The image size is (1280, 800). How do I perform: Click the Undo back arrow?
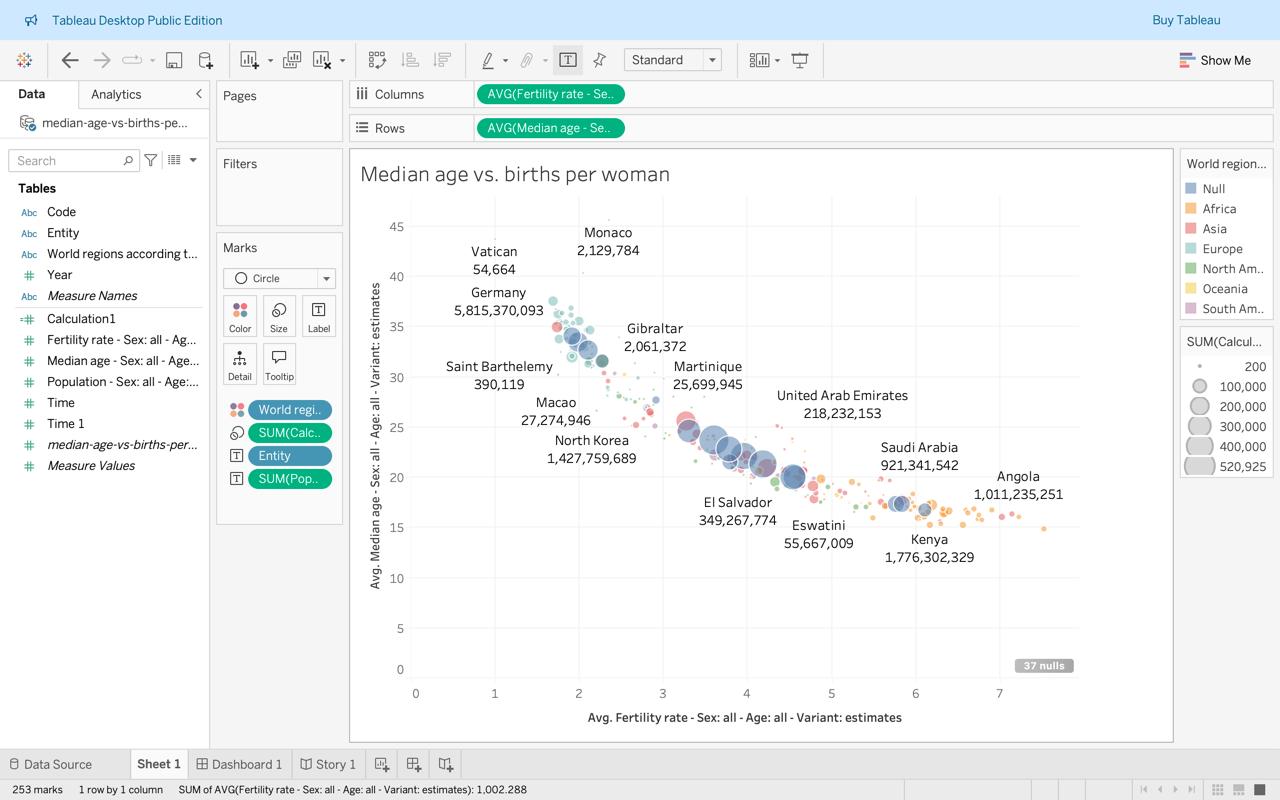pyautogui.click(x=70, y=60)
